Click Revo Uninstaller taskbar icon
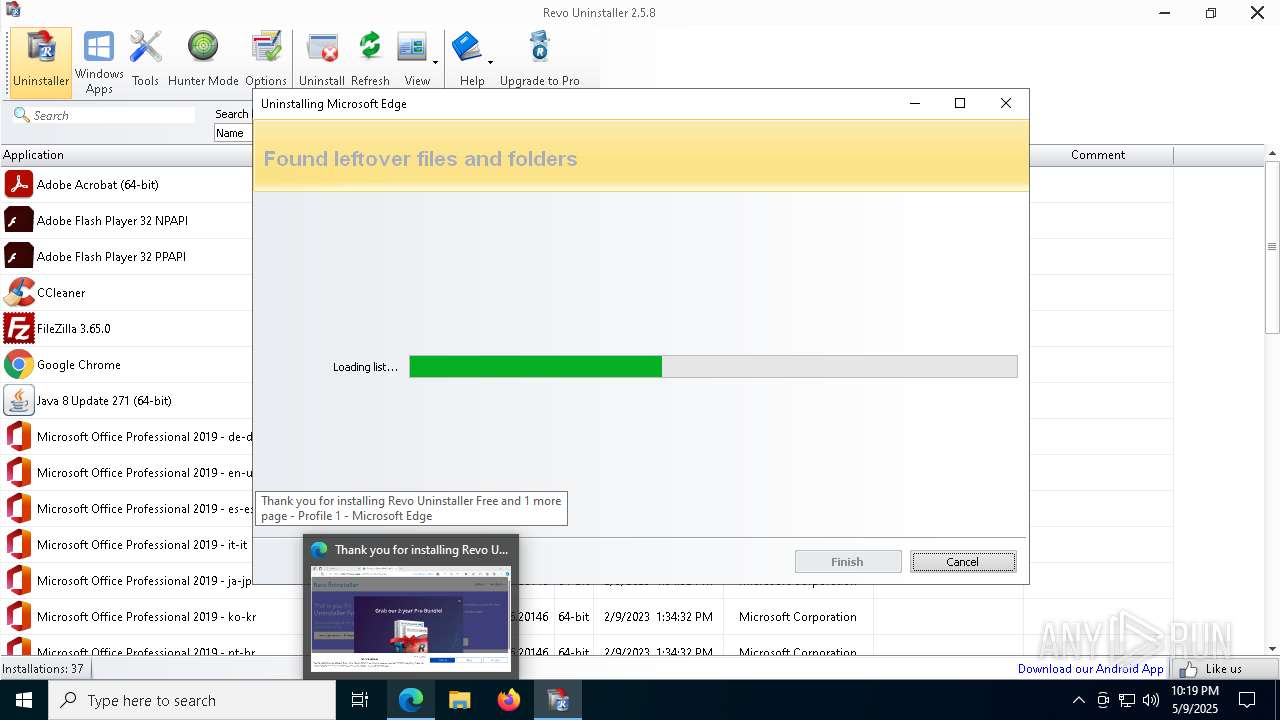 click(x=558, y=700)
